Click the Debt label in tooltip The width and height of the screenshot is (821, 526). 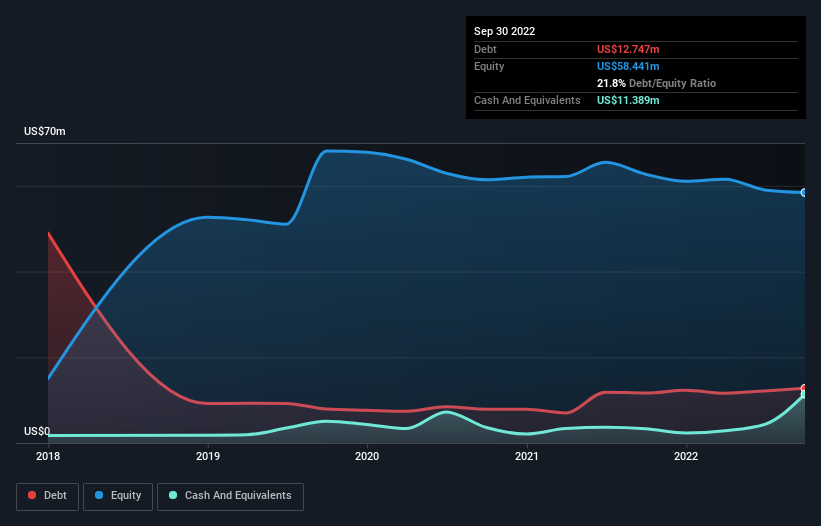(x=485, y=49)
